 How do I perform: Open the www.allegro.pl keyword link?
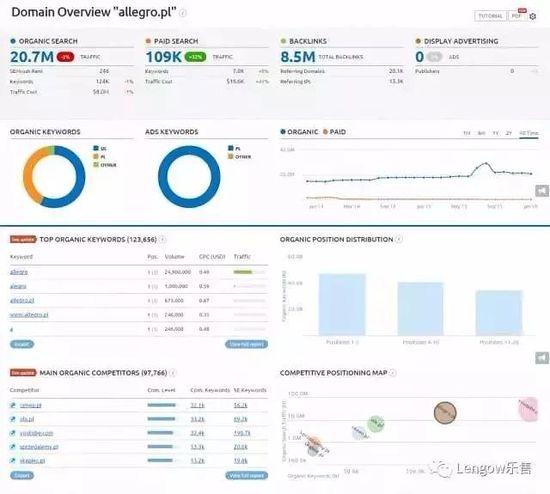[x=29, y=315]
